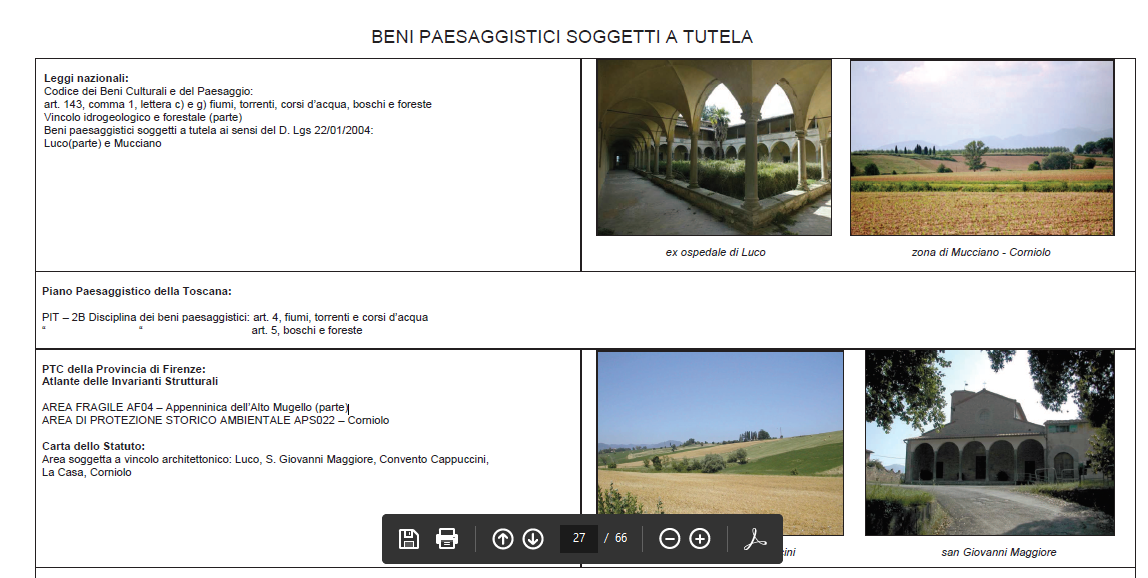
Task: Click the Mucciano - Corniolo field photo
Action: coord(981,147)
